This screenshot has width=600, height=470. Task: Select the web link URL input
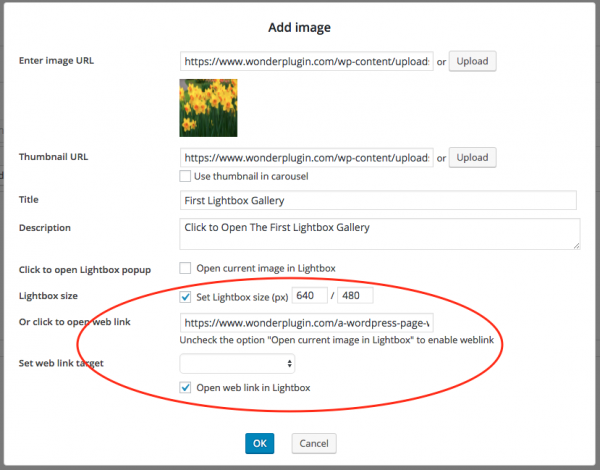[306, 323]
